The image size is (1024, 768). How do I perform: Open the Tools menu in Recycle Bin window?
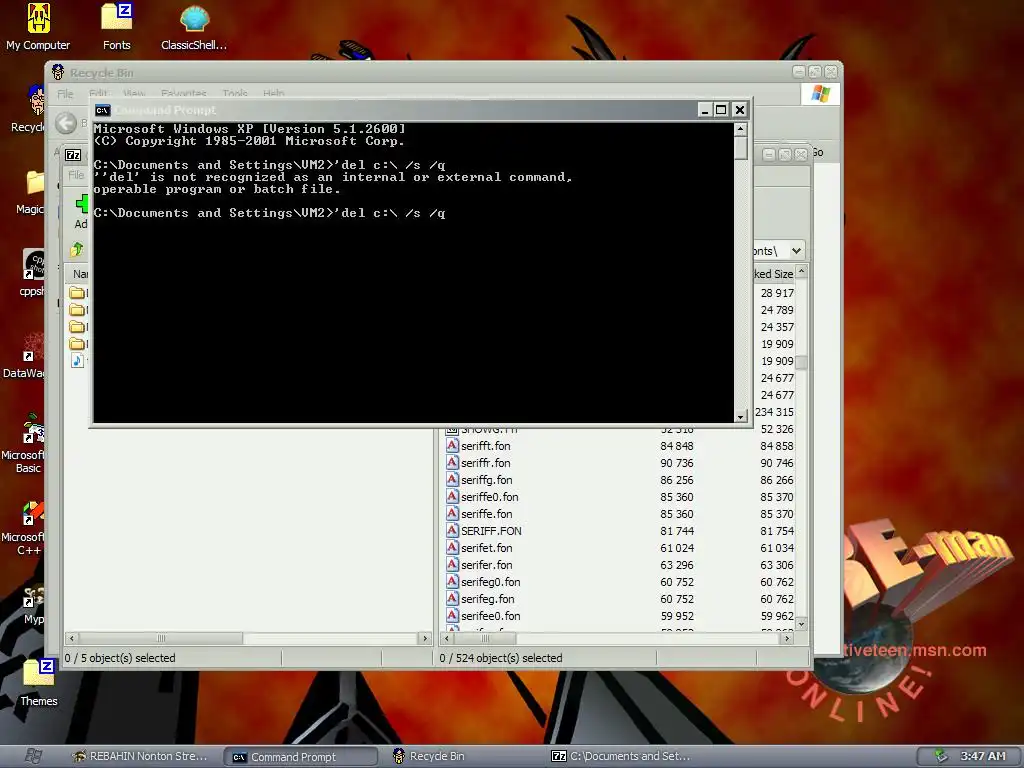tap(234, 93)
